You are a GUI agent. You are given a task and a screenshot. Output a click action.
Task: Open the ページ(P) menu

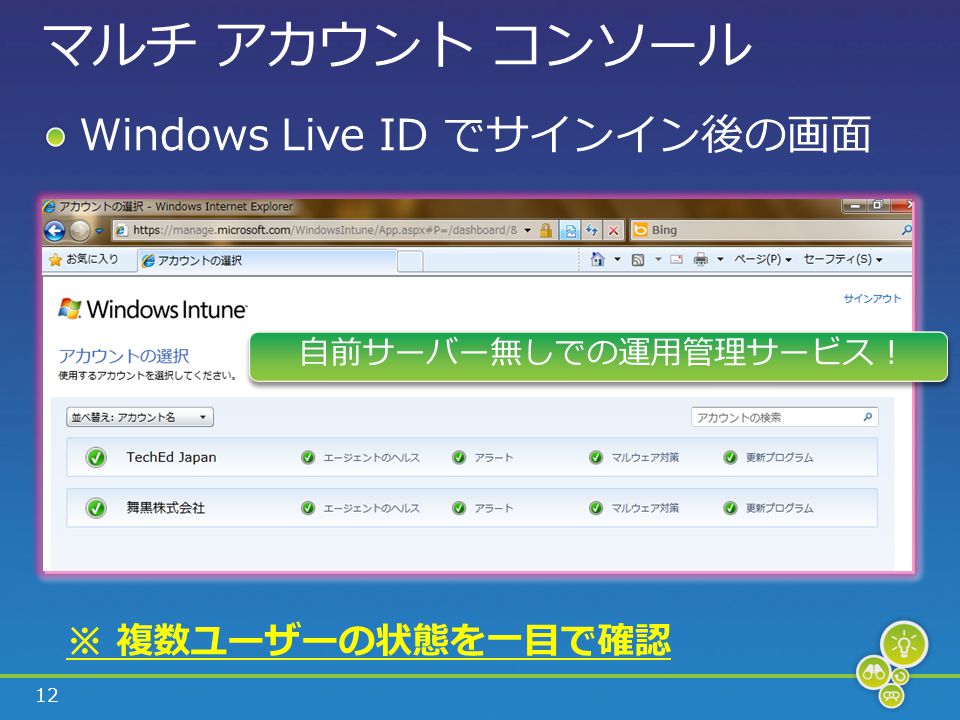[763, 260]
